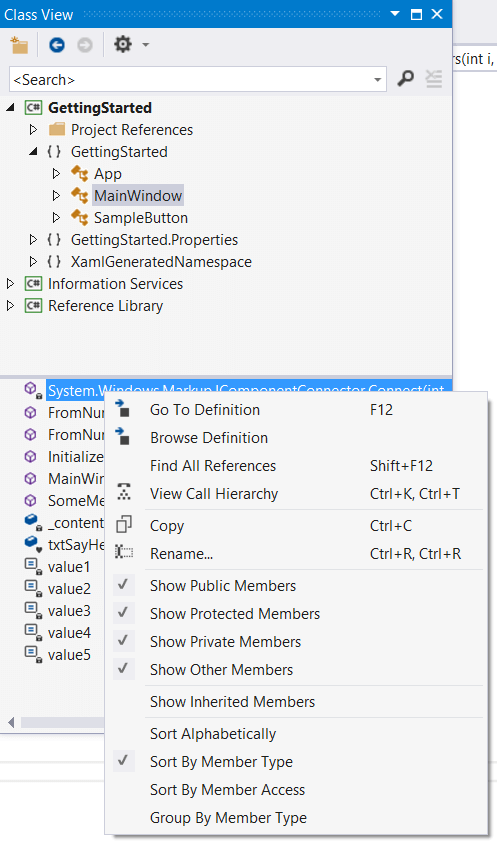This screenshot has width=497, height=845.
Task: Choose Rename... from the context menu
Action: tap(296, 553)
